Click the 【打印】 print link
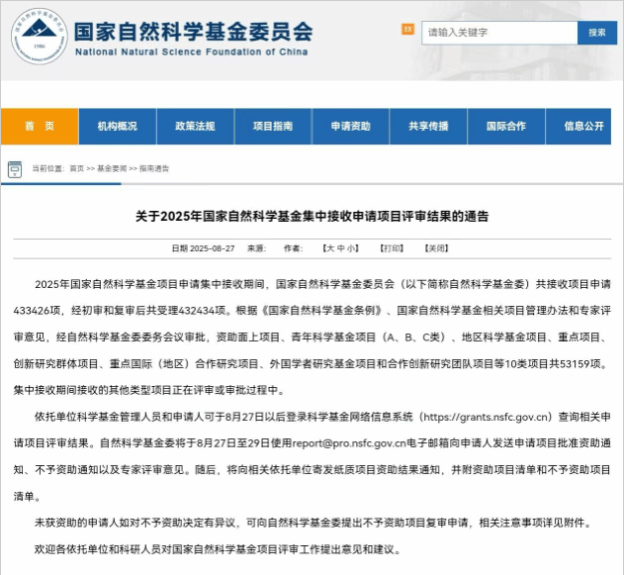 click(x=393, y=247)
